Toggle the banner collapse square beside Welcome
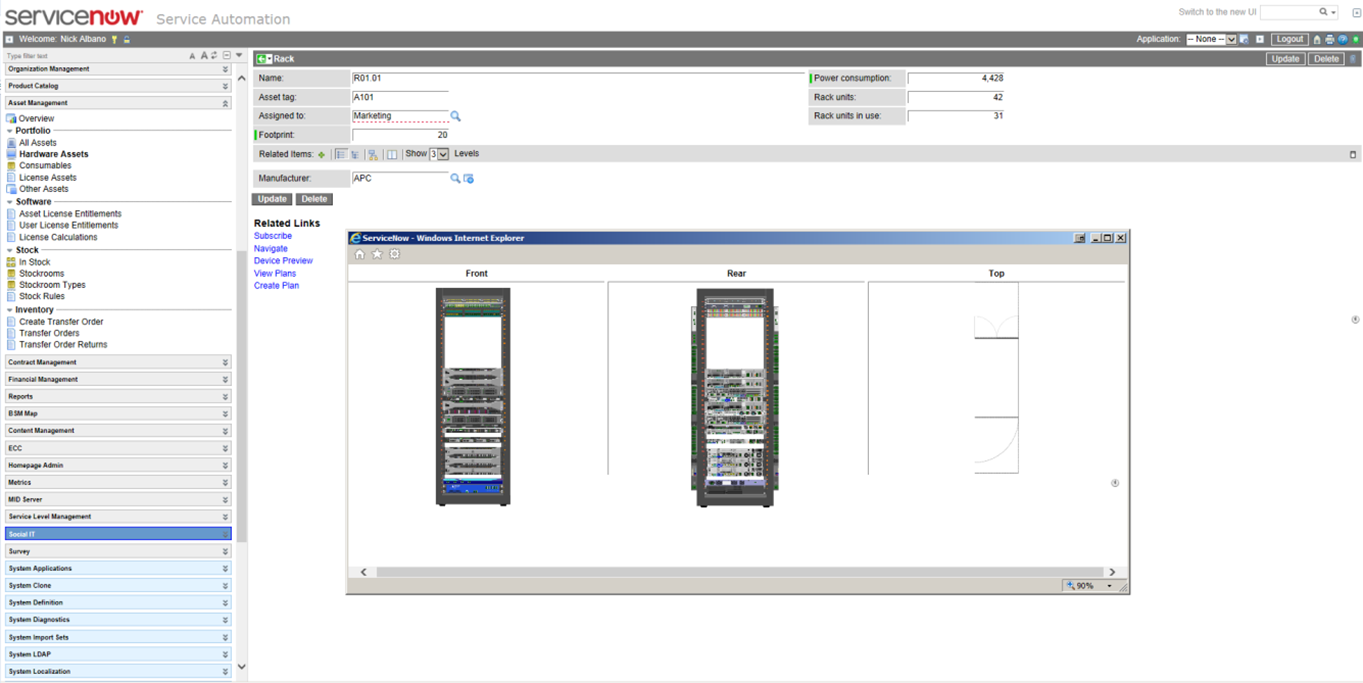 9,39
